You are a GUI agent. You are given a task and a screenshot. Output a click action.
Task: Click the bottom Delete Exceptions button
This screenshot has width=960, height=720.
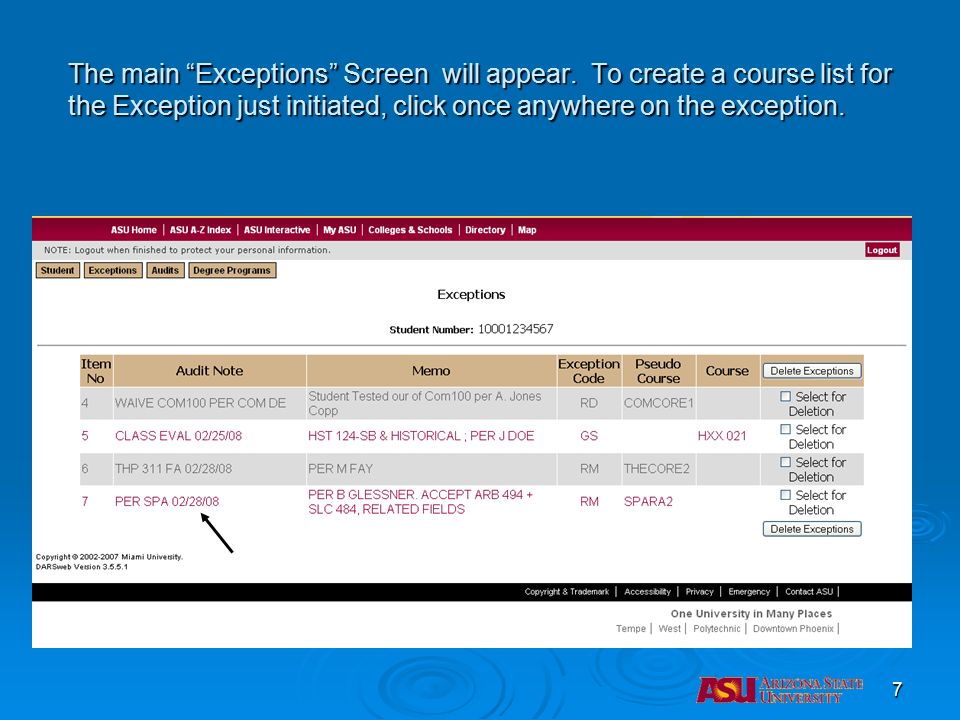[812, 529]
